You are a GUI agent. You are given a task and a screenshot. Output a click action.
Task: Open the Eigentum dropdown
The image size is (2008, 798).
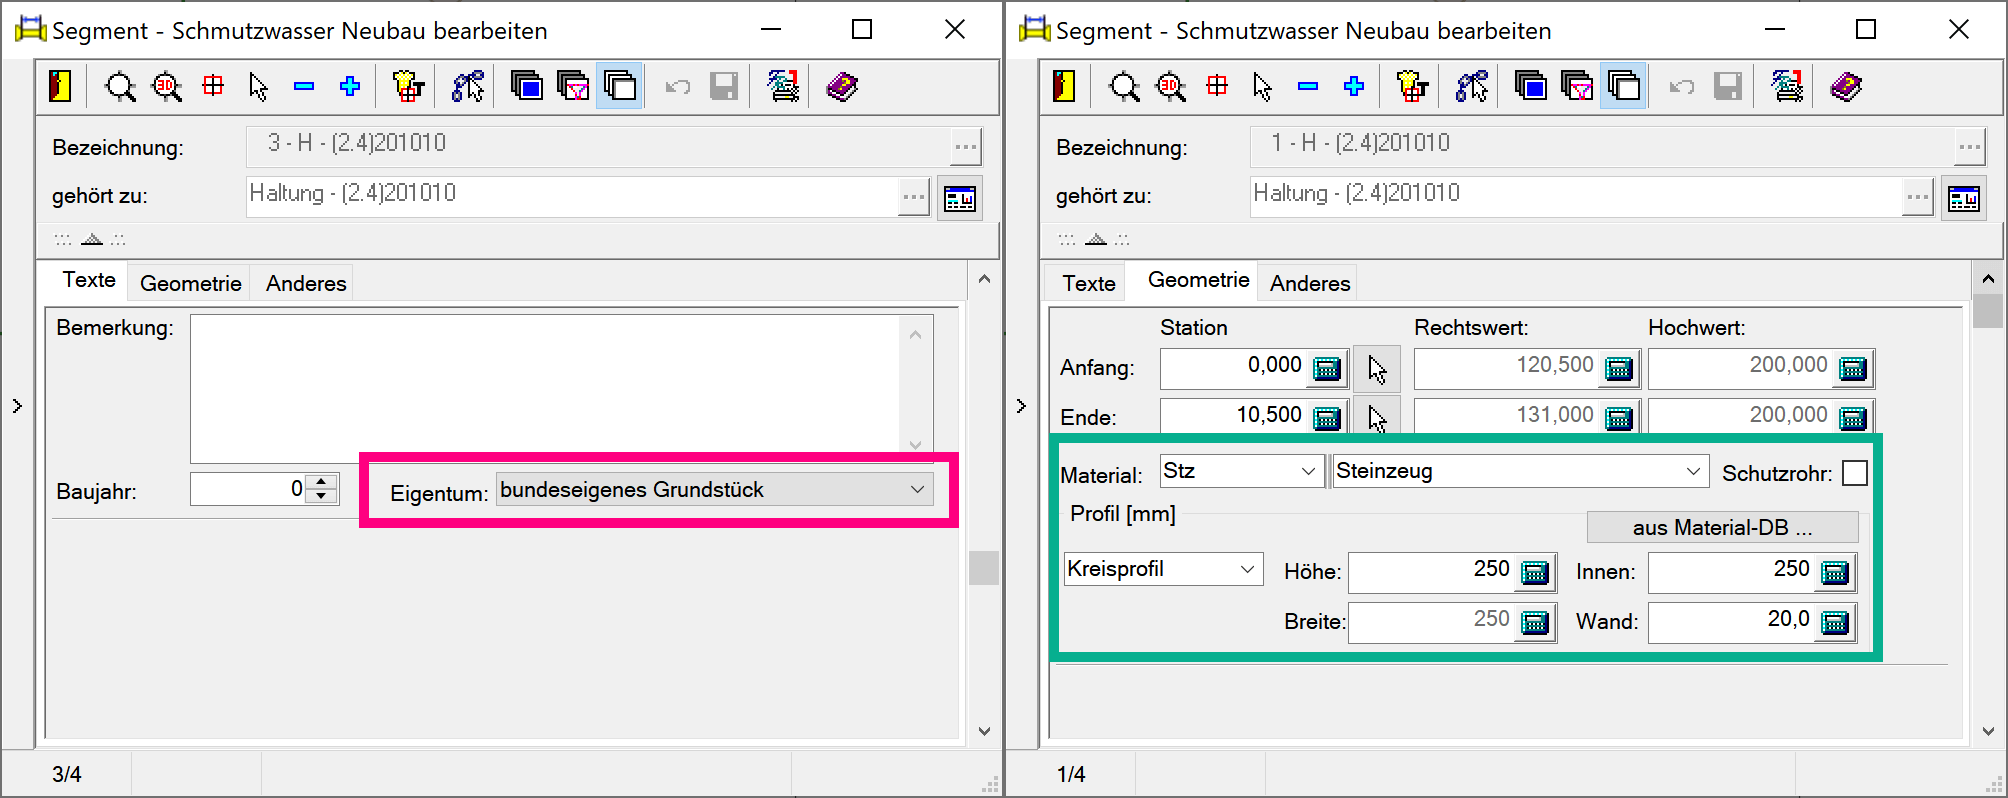(x=916, y=490)
